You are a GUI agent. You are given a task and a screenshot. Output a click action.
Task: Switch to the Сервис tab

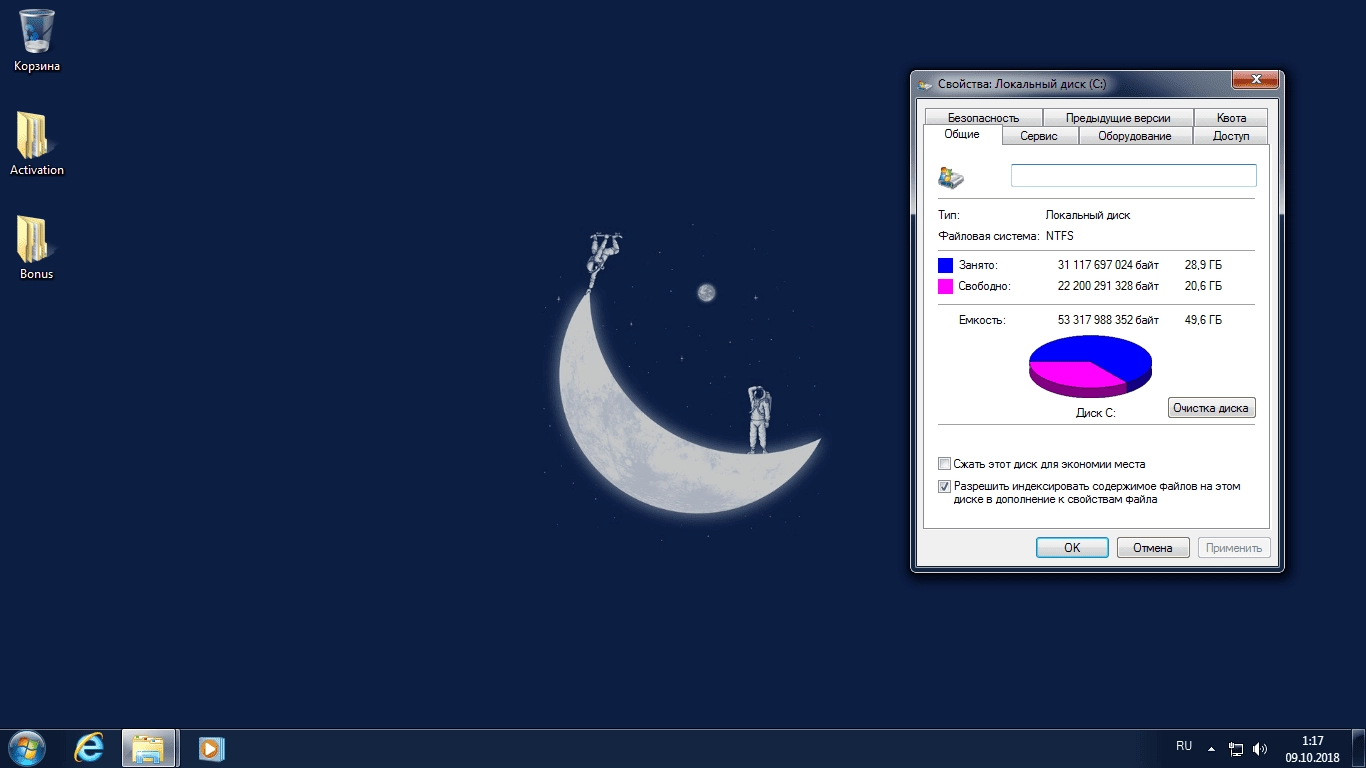coord(1039,136)
